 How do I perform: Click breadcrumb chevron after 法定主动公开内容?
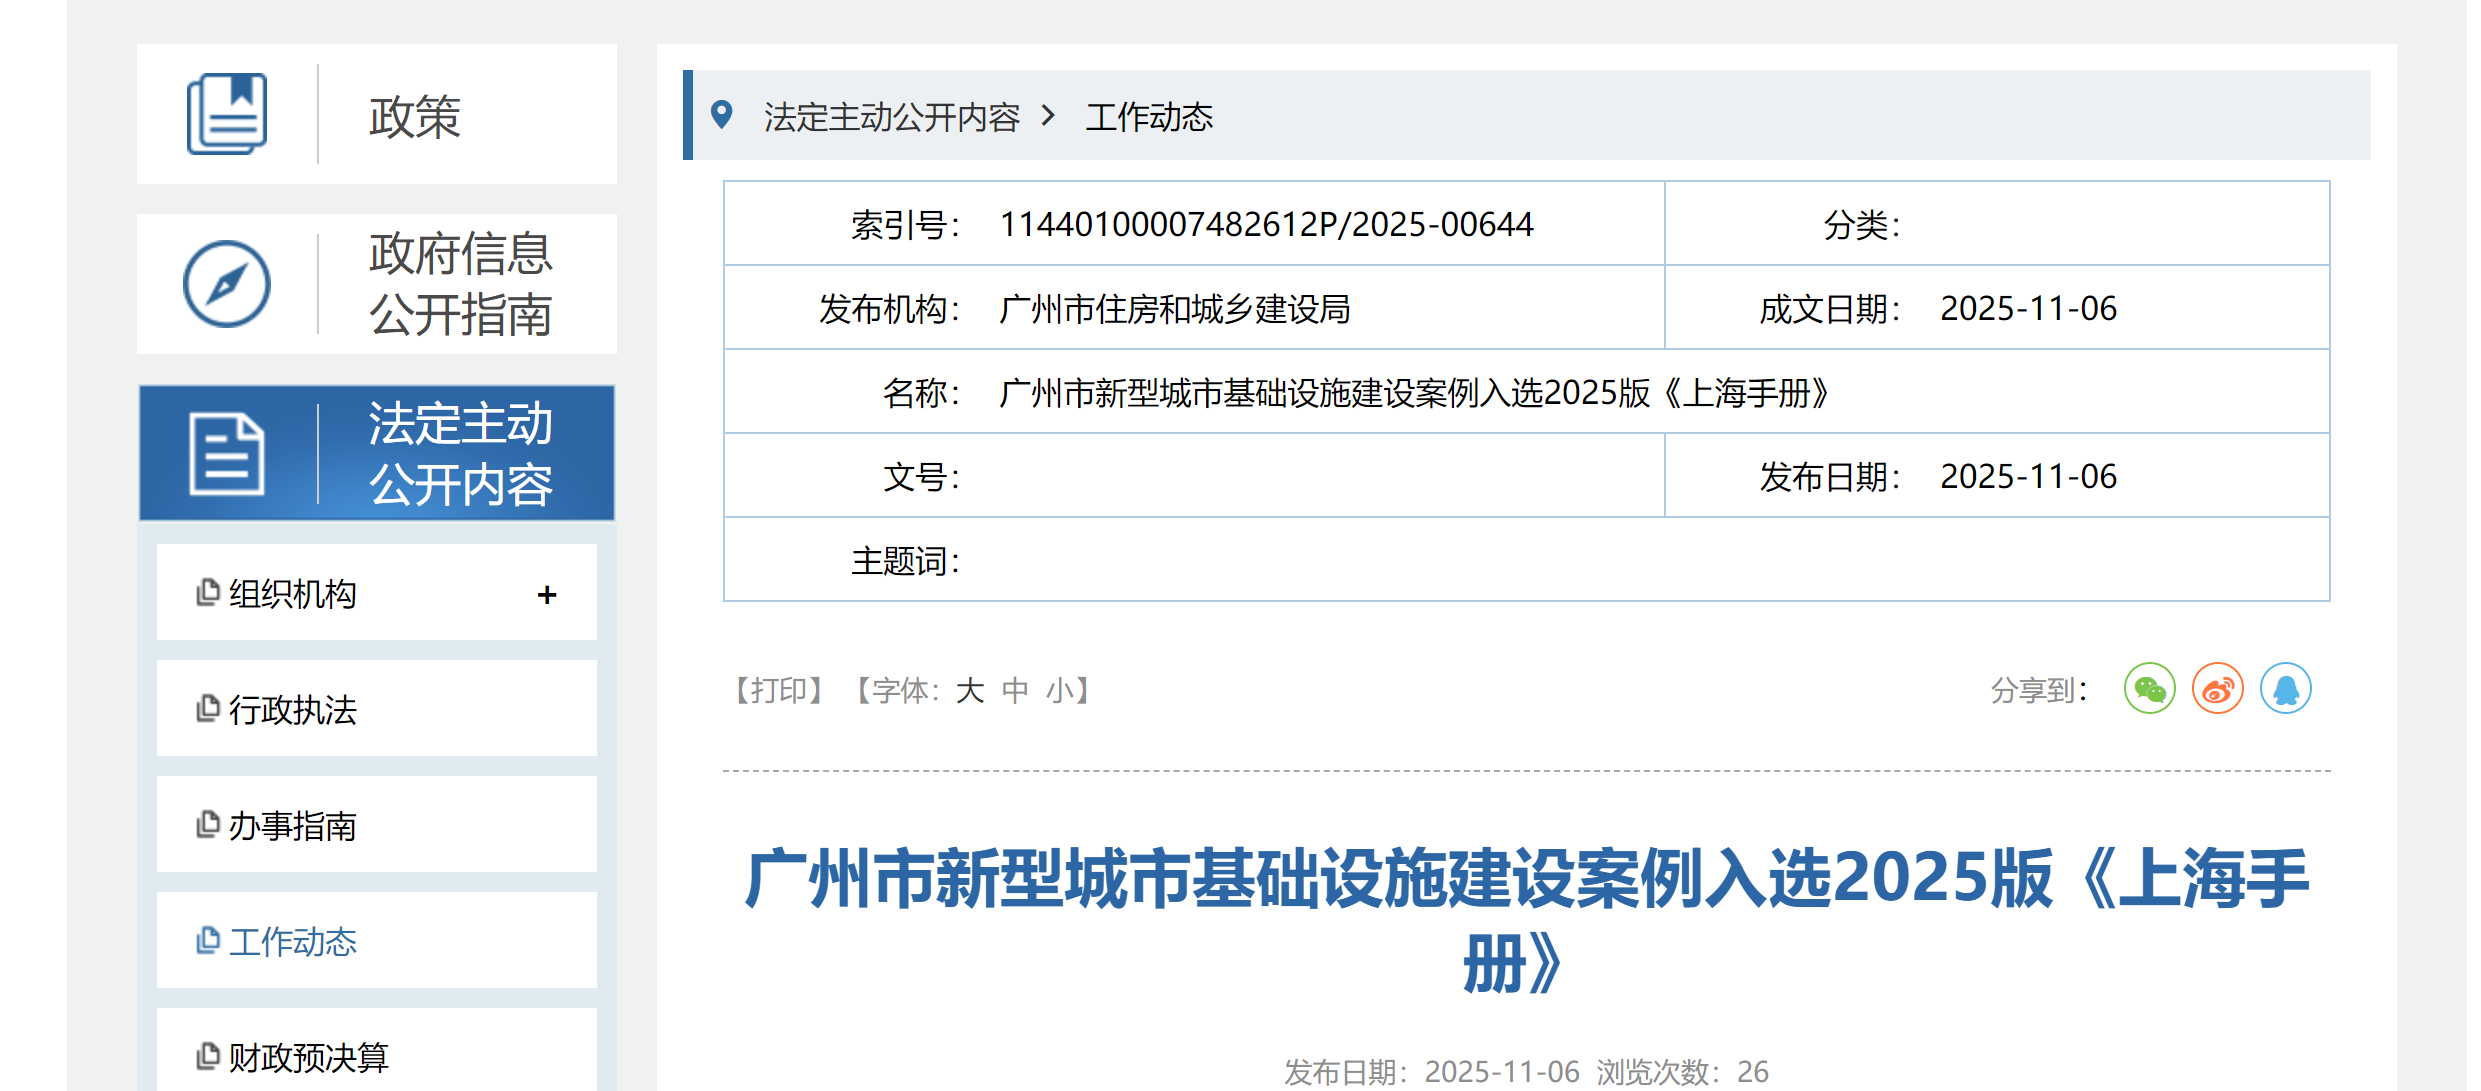pyautogui.click(x=1048, y=116)
